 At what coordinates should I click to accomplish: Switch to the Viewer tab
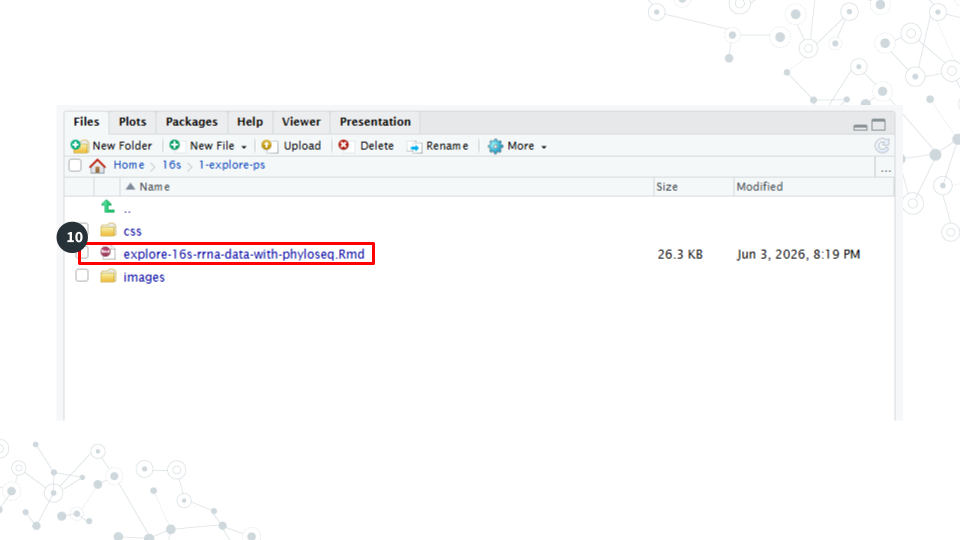(301, 122)
